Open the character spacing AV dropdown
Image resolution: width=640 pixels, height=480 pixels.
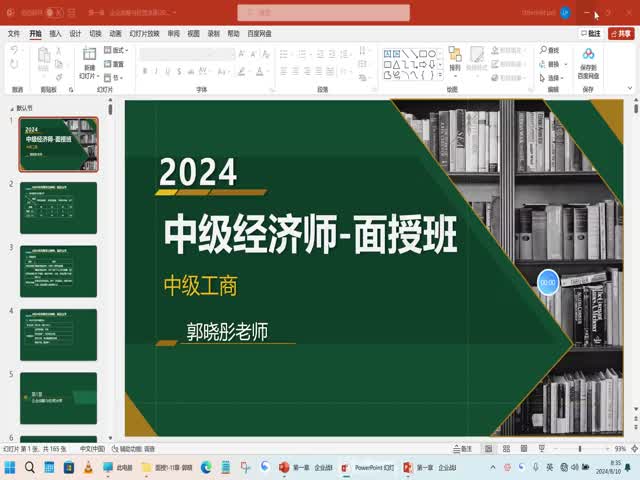[204, 71]
